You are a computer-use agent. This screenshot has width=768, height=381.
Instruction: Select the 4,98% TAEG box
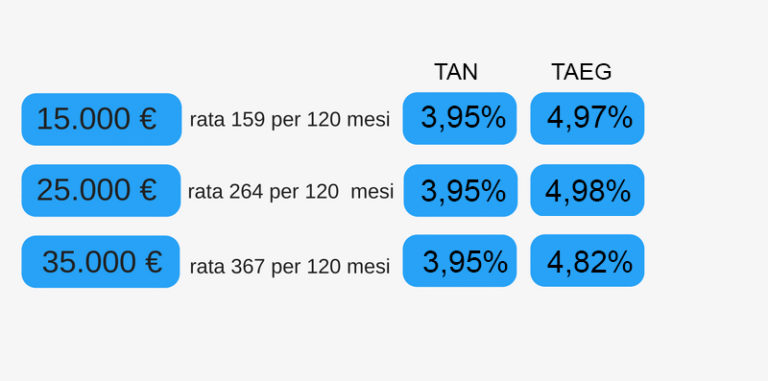587,190
